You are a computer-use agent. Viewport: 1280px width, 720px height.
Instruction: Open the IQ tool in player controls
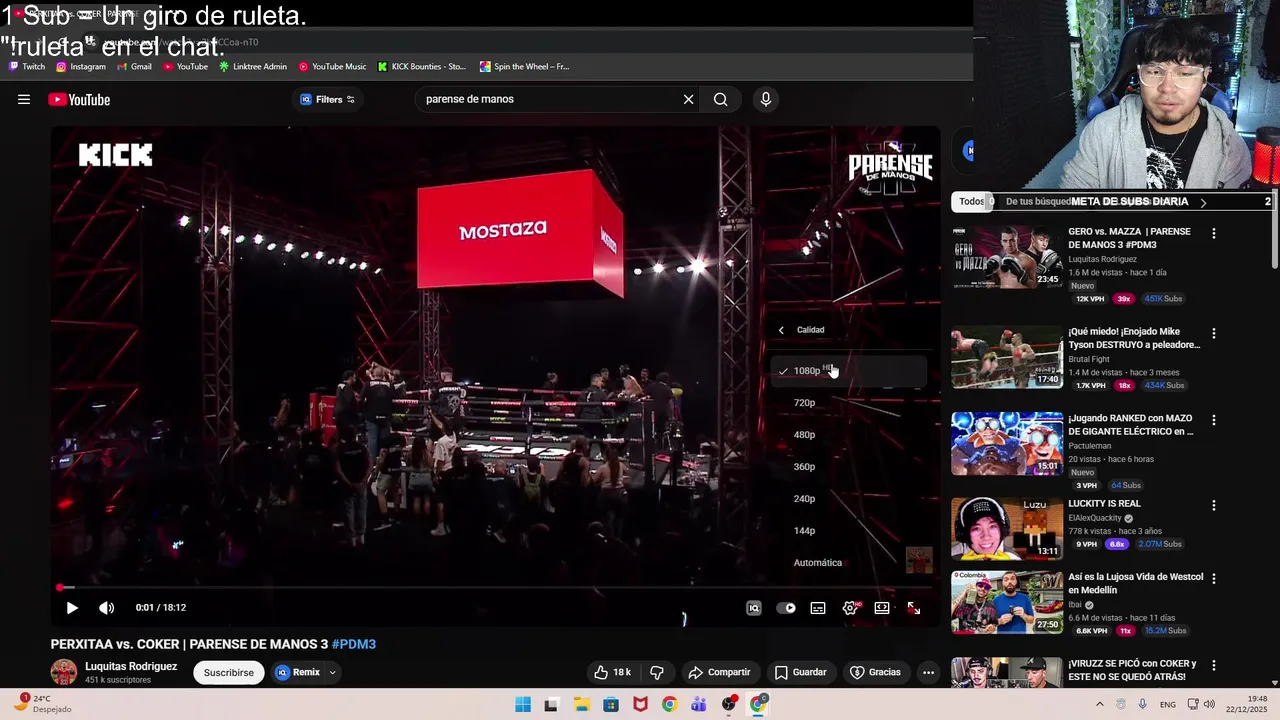click(754, 608)
